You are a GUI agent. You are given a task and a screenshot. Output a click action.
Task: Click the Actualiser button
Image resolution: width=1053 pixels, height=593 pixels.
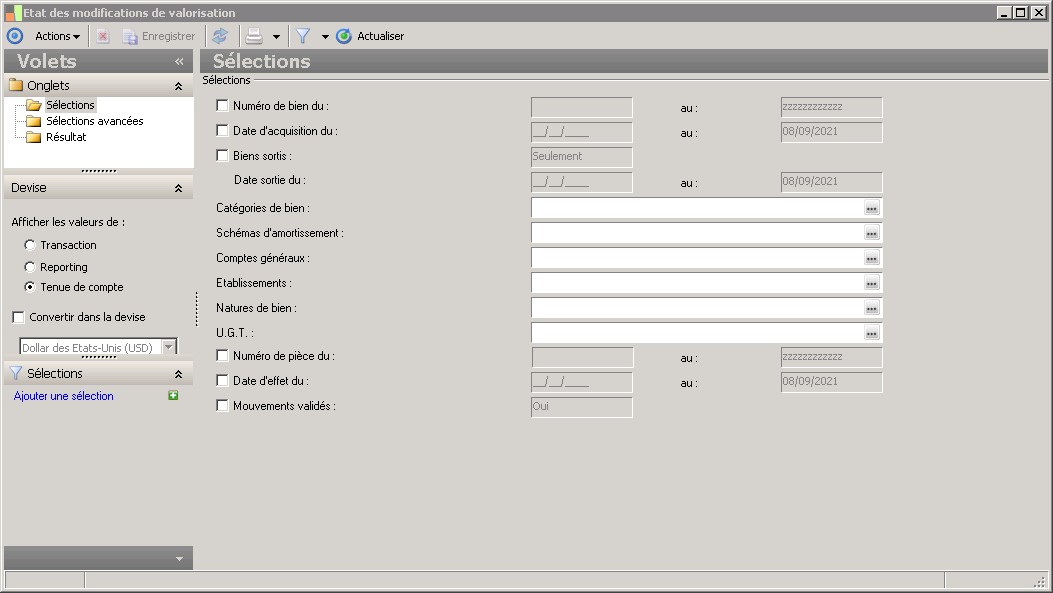[371, 36]
